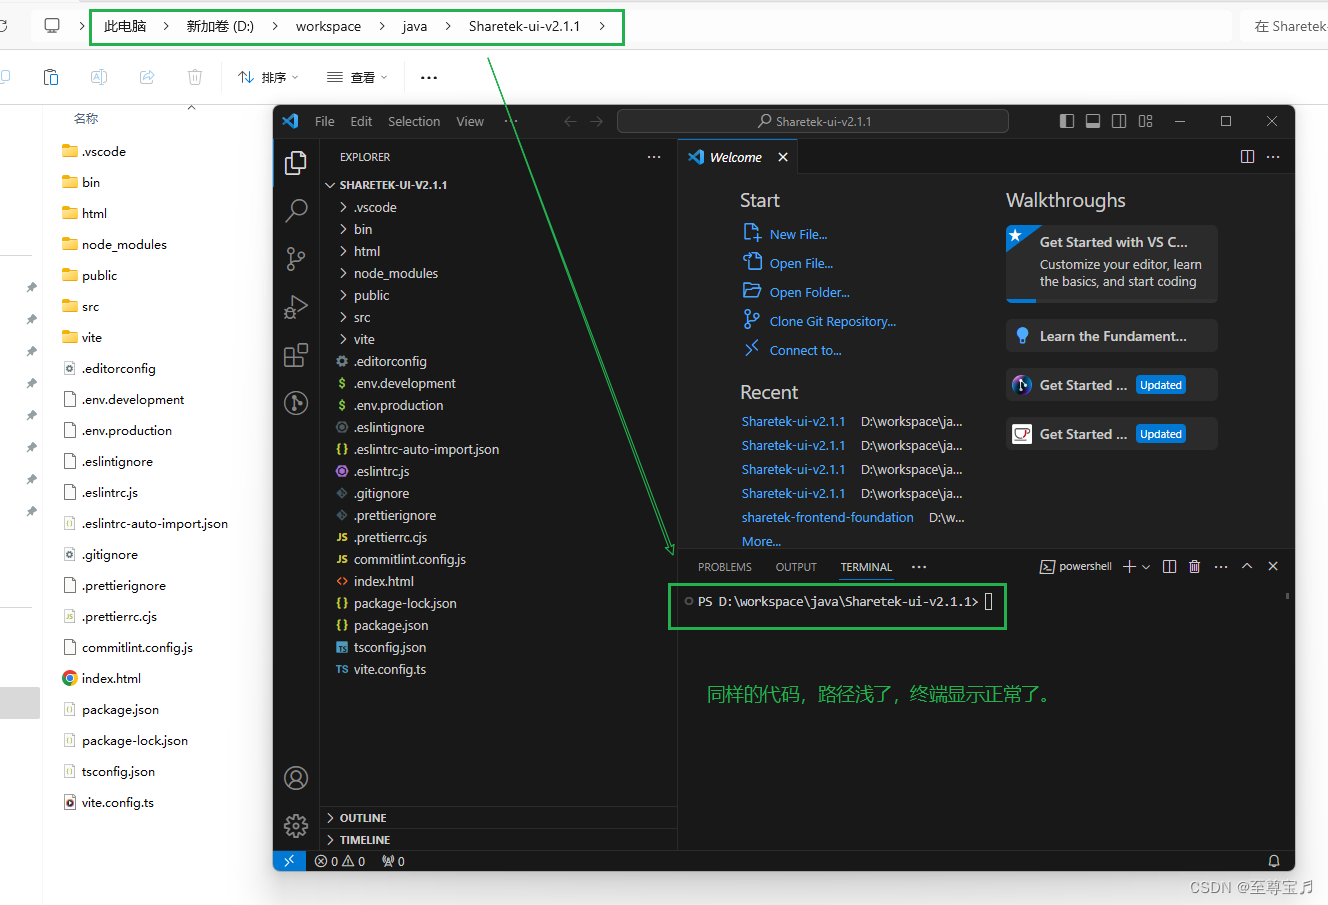The width and height of the screenshot is (1328, 905).
Task: Open the Sort dropdown in File Explorer
Action: coord(268,77)
